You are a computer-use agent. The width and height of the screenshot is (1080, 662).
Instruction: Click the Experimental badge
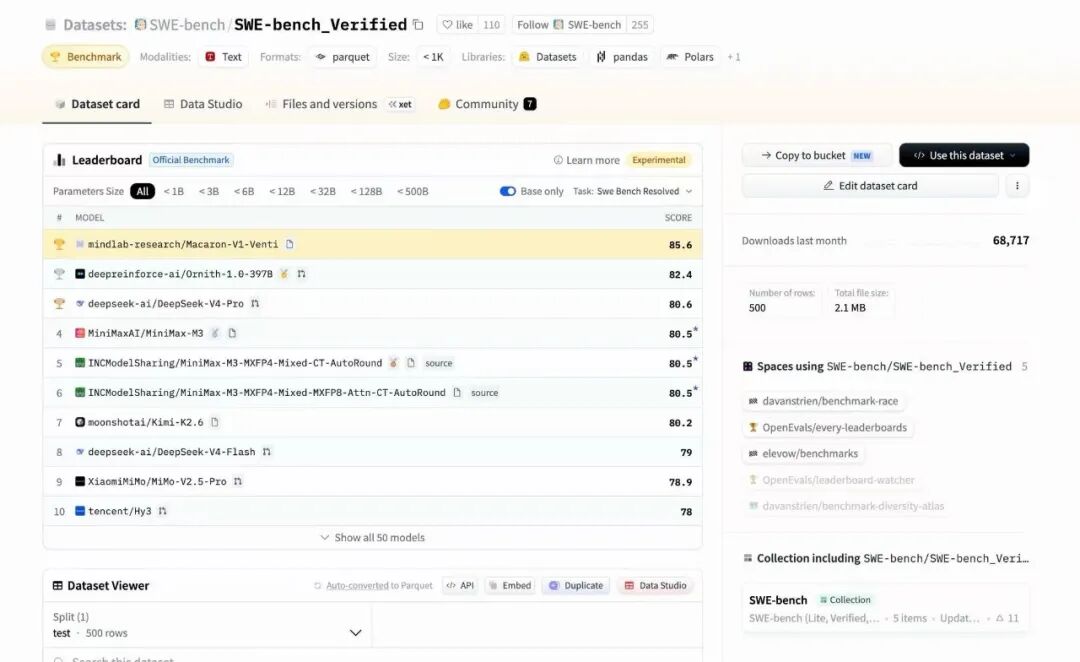tap(658, 160)
